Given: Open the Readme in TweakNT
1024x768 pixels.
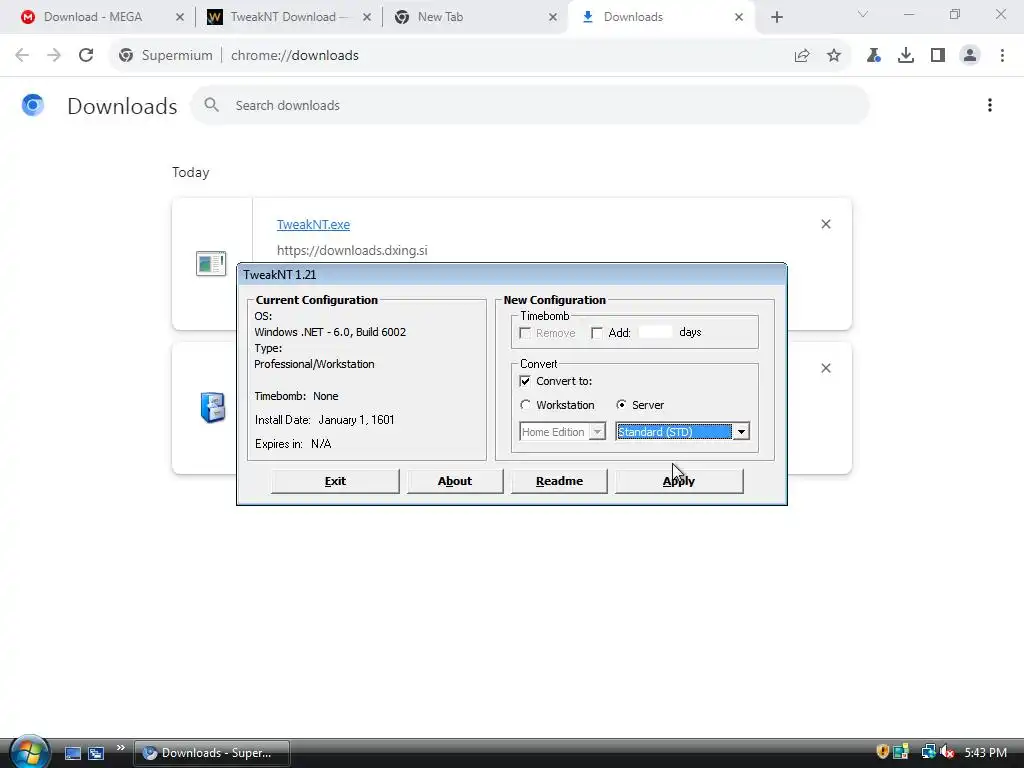Looking at the screenshot, I should (x=559, y=481).
